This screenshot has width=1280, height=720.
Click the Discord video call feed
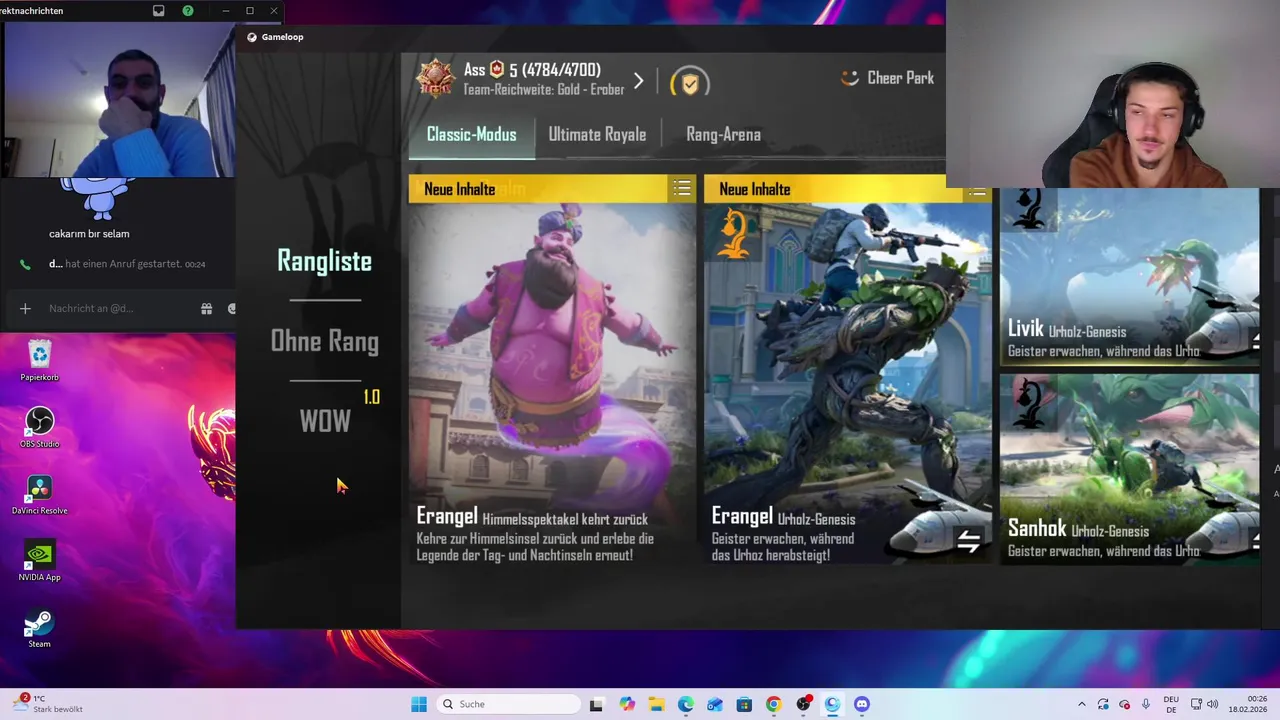coord(118,100)
